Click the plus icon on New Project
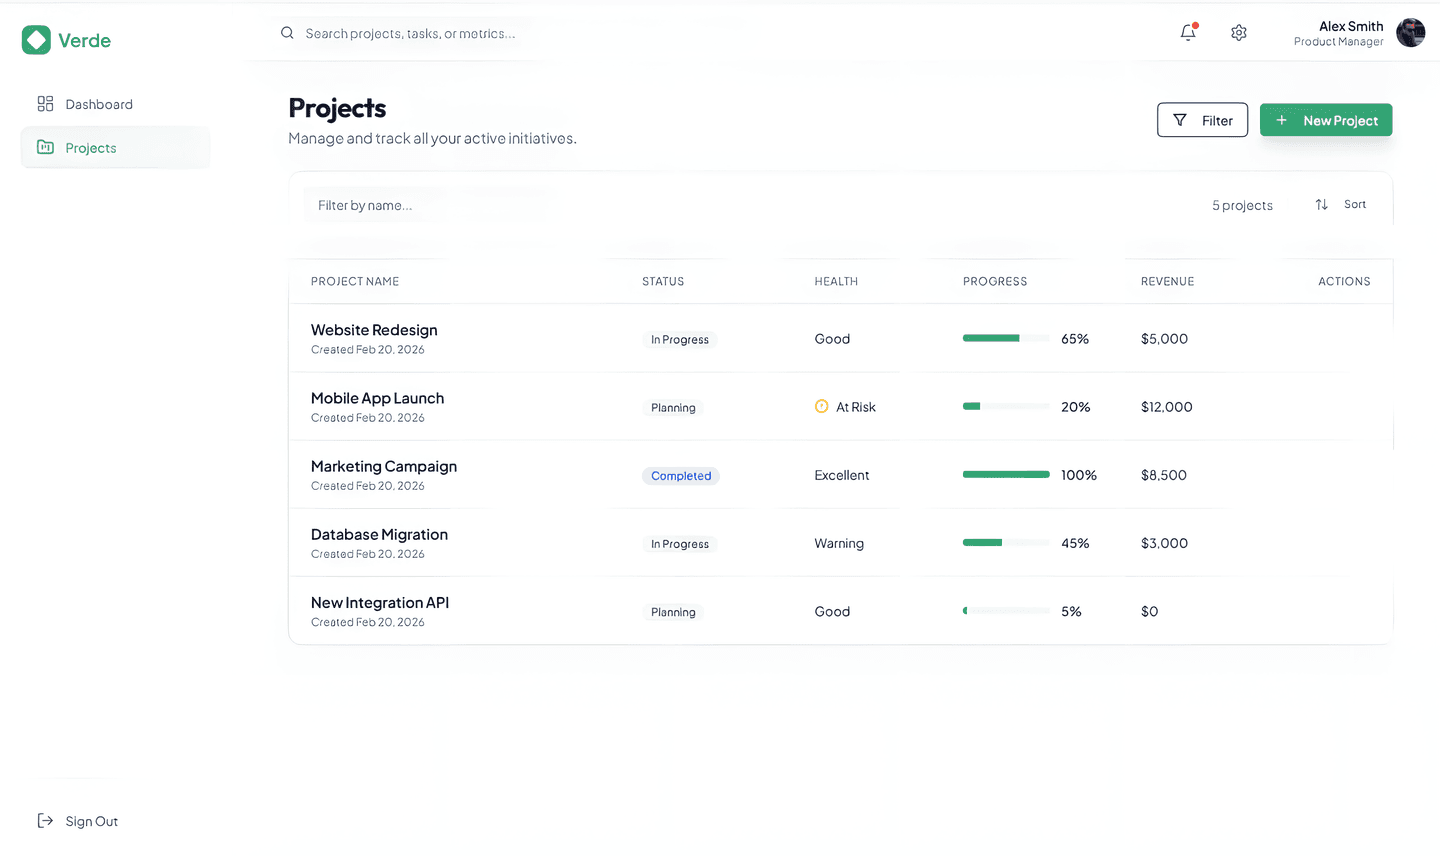The width and height of the screenshot is (1440, 856). pos(1281,119)
